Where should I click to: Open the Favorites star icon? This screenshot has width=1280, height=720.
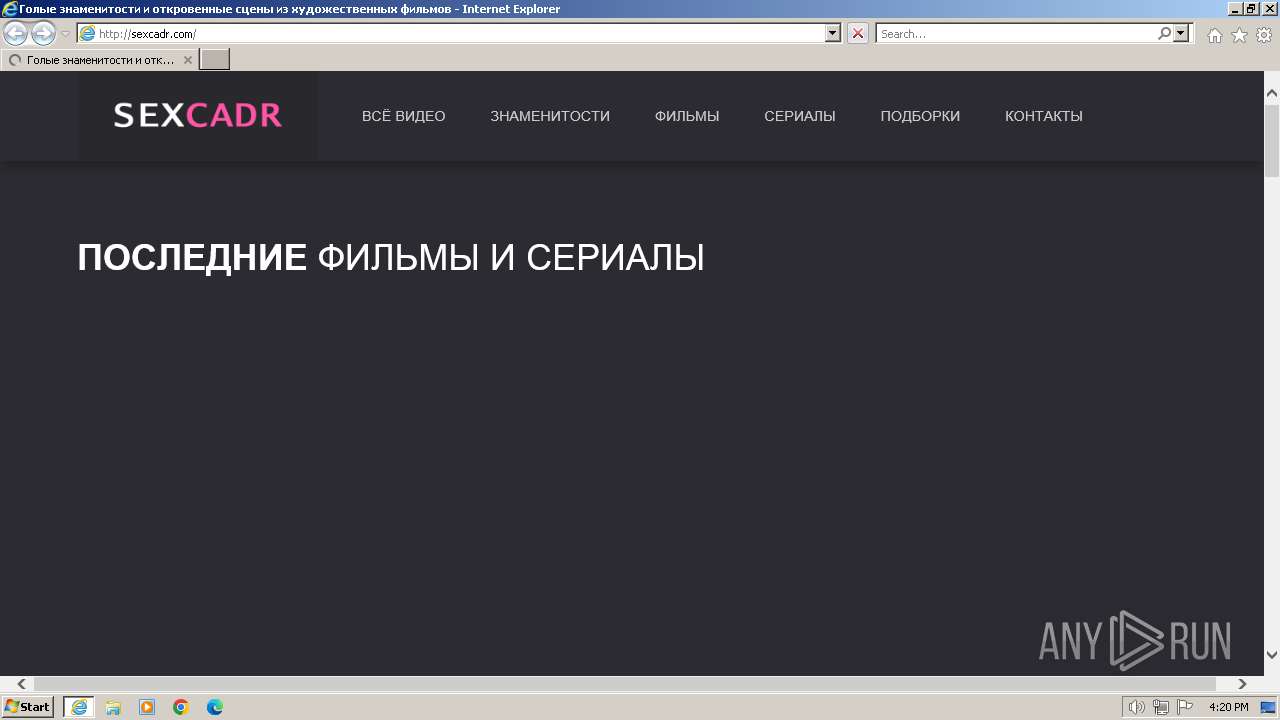1239,35
